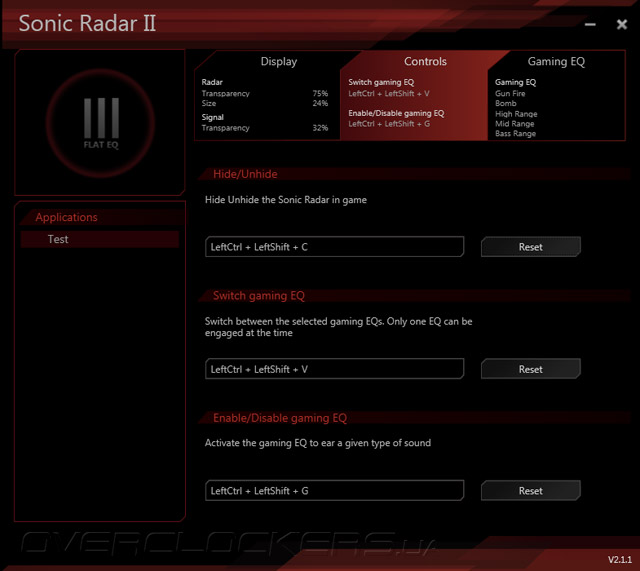
Task: Select the Test application entry
Action: (x=100, y=239)
